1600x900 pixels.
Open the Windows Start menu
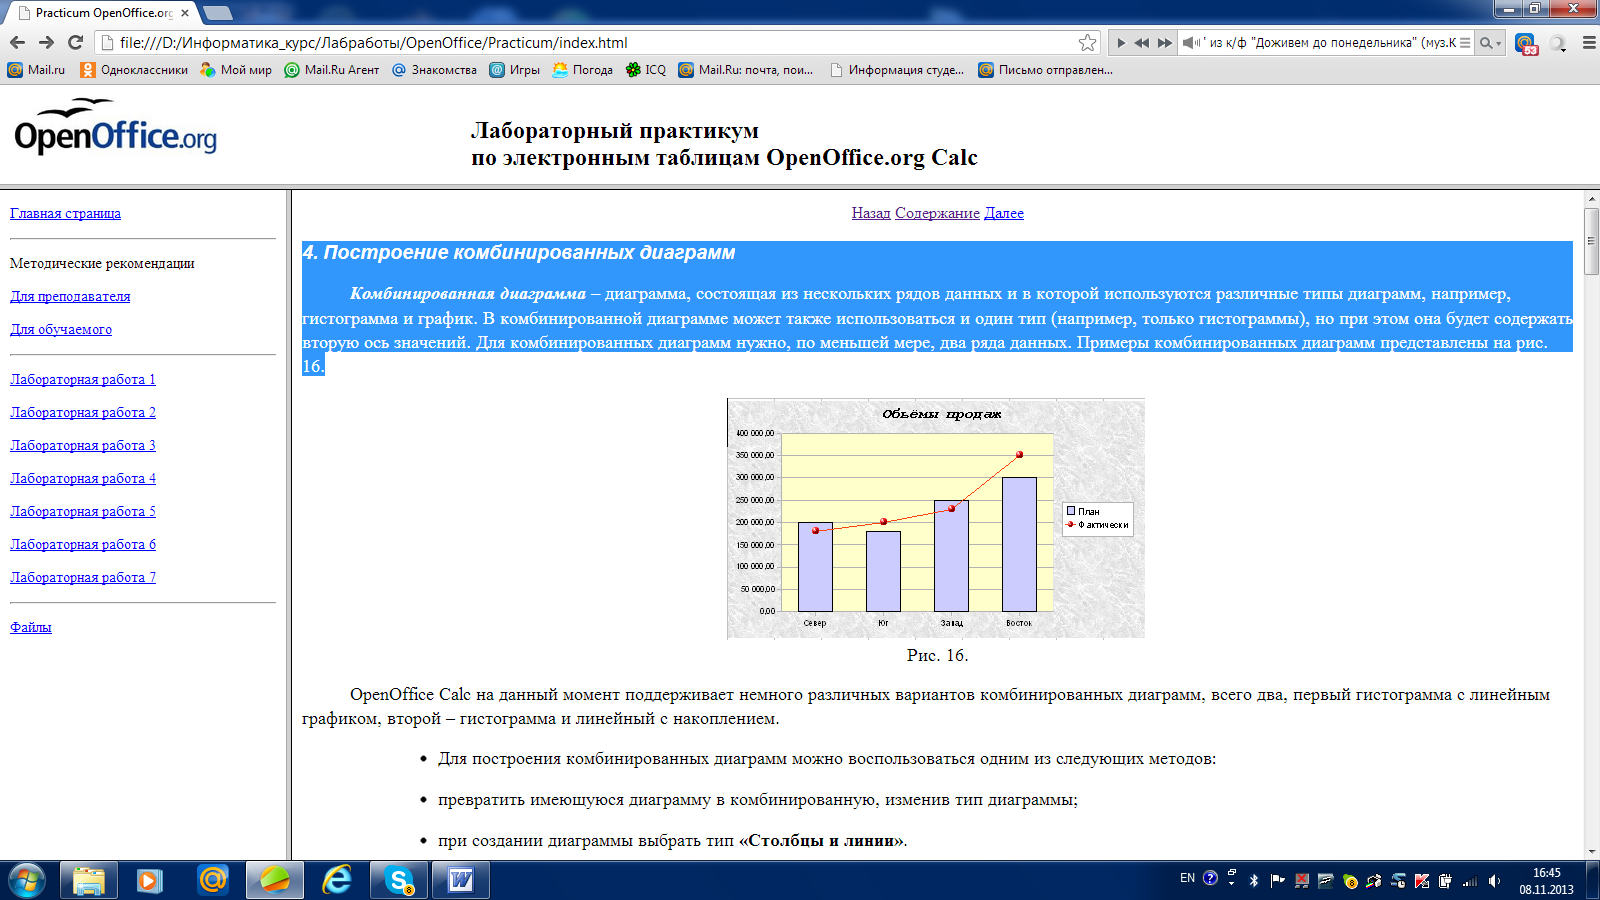(27, 880)
